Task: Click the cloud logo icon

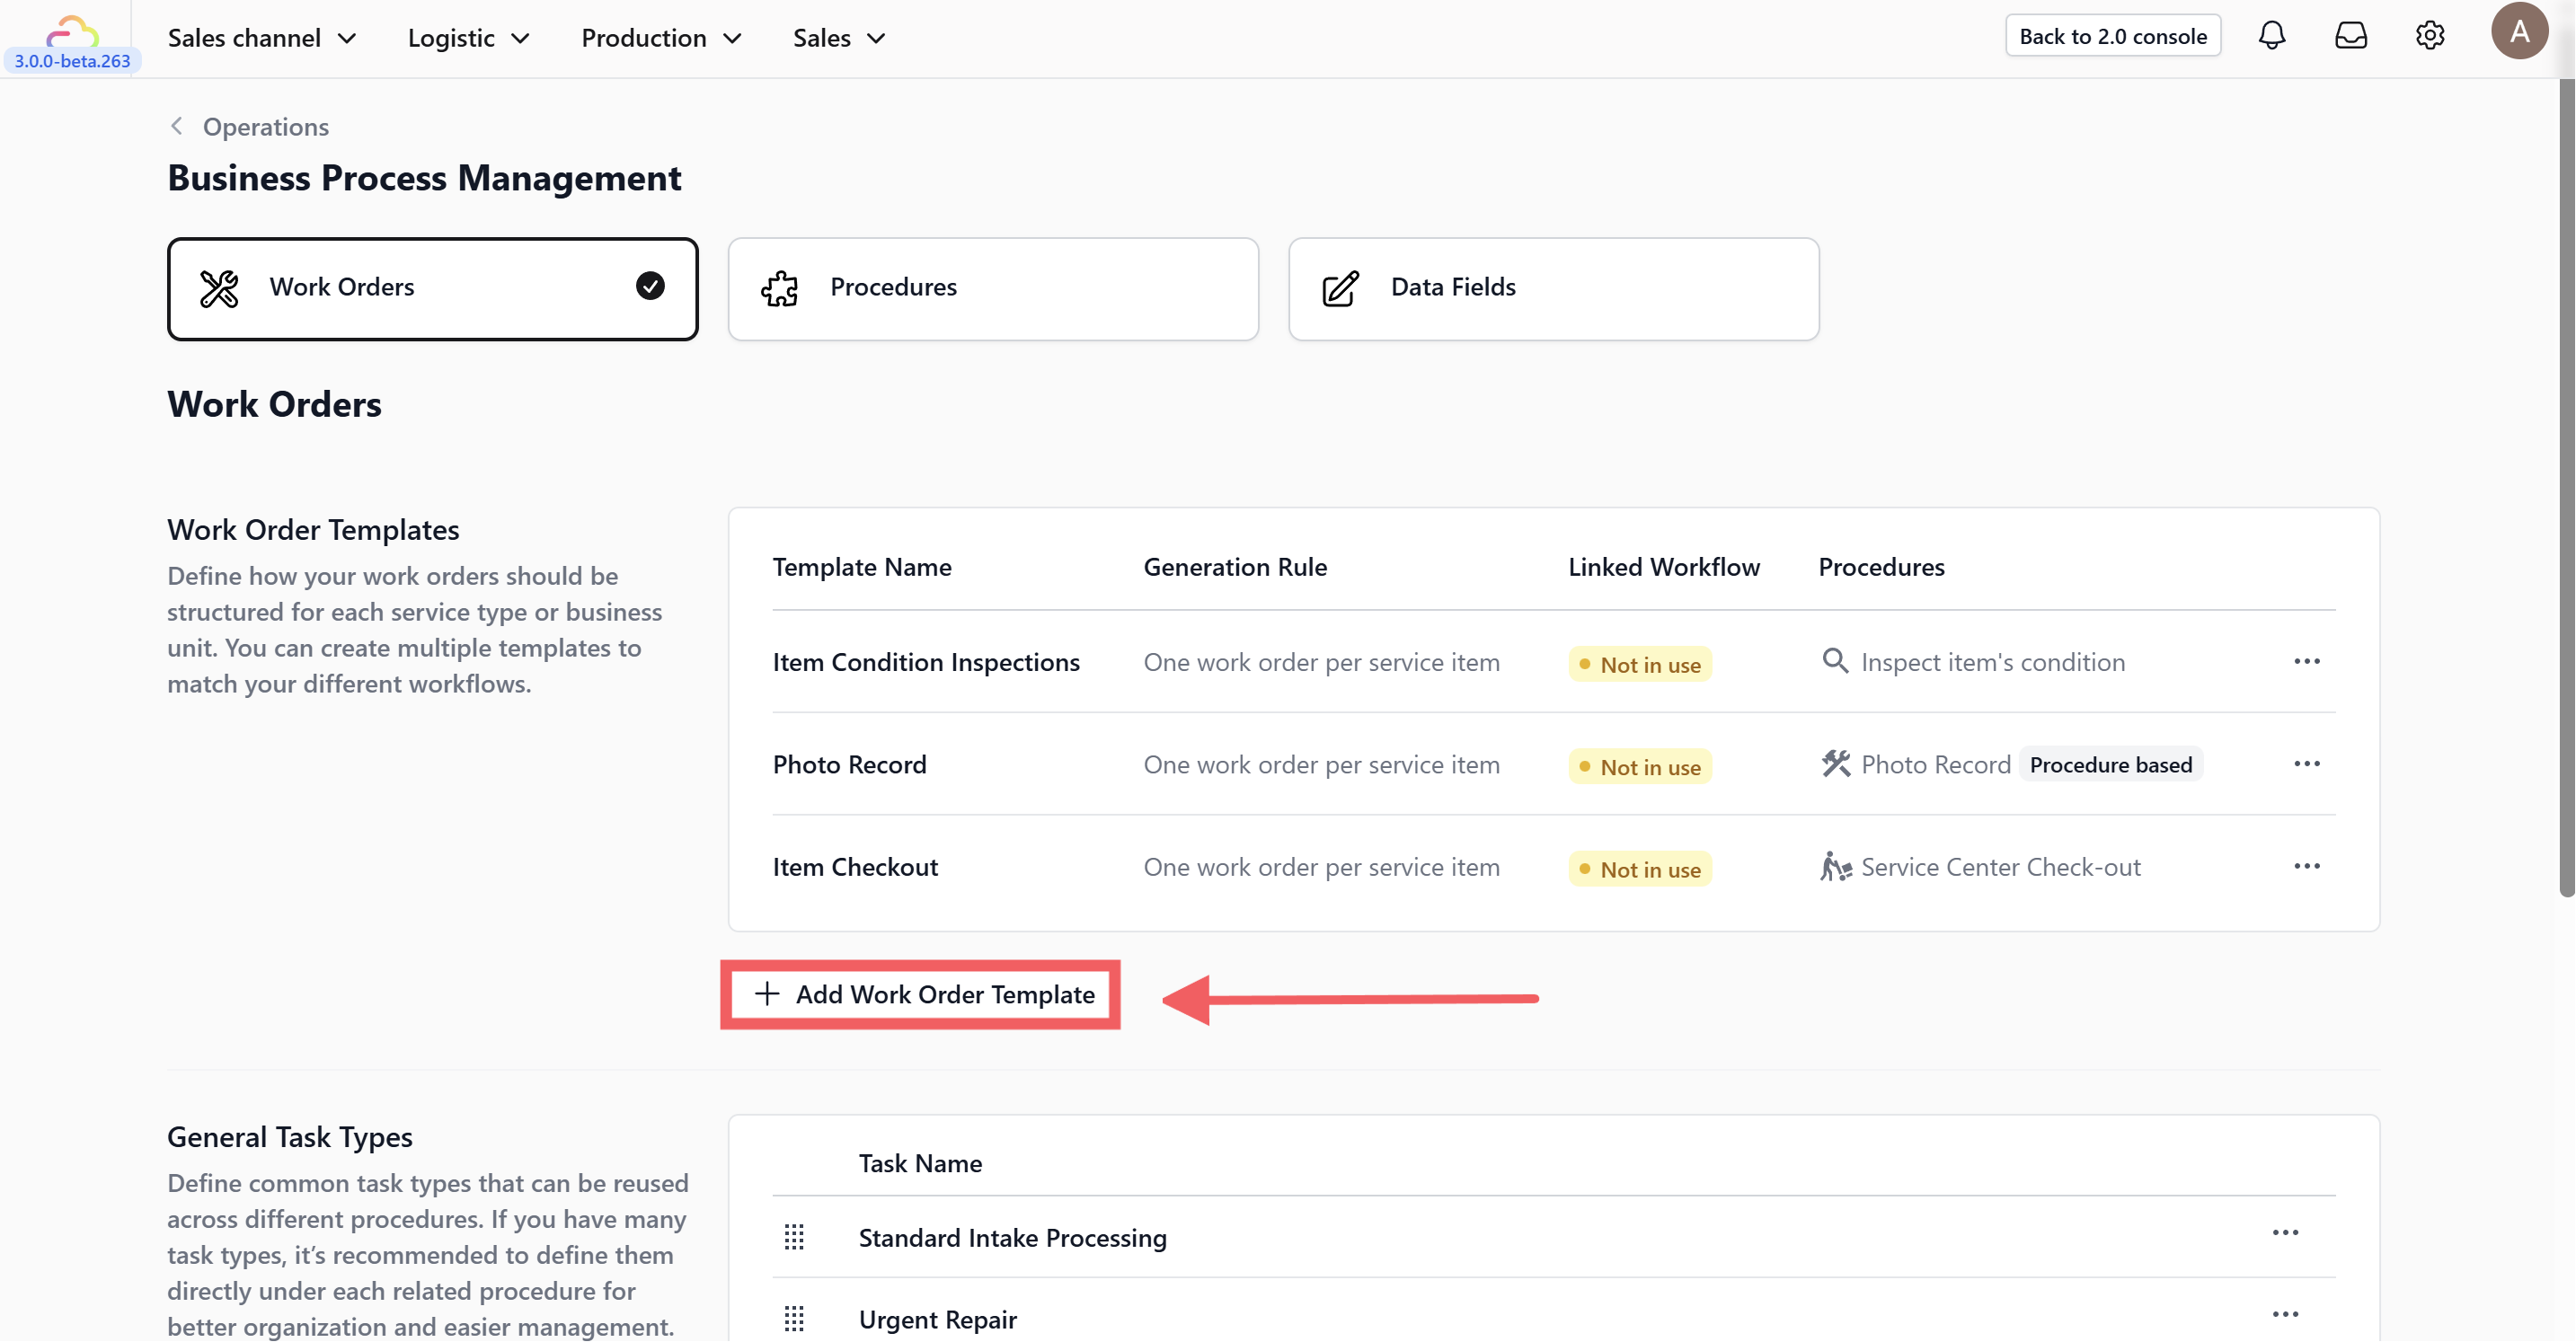Action: point(72,30)
